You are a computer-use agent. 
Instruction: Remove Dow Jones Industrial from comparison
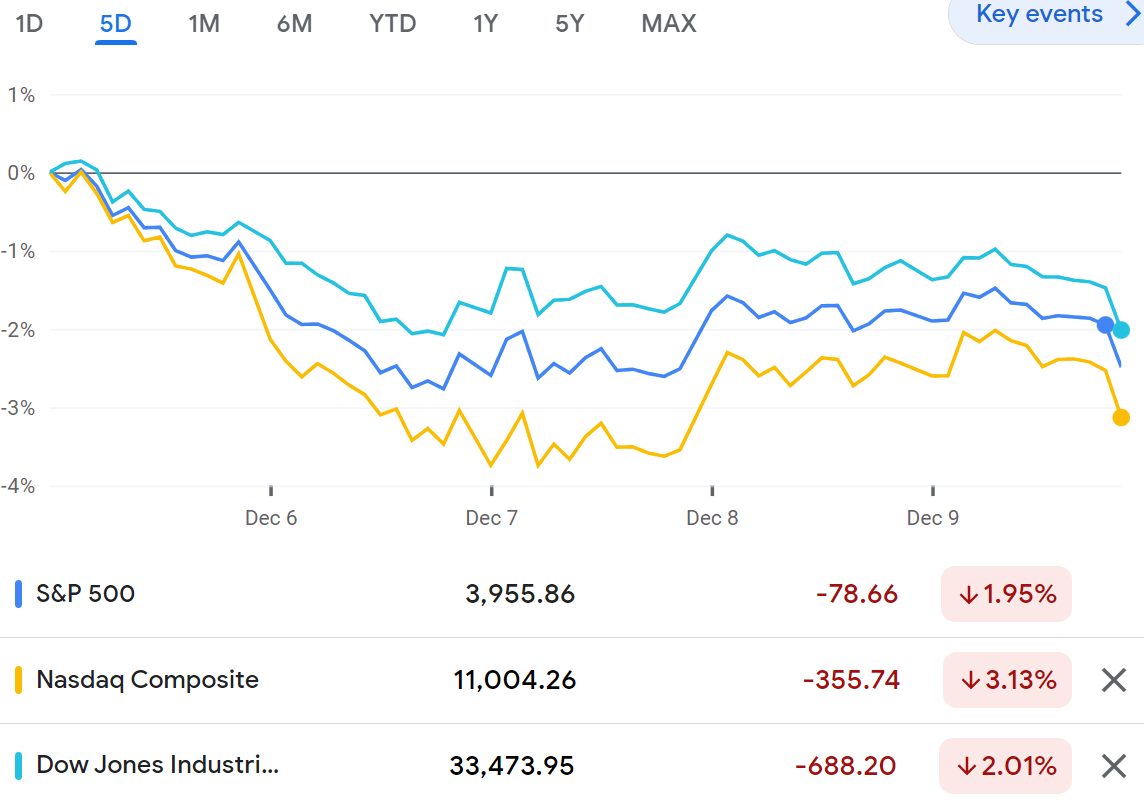tap(1113, 766)
